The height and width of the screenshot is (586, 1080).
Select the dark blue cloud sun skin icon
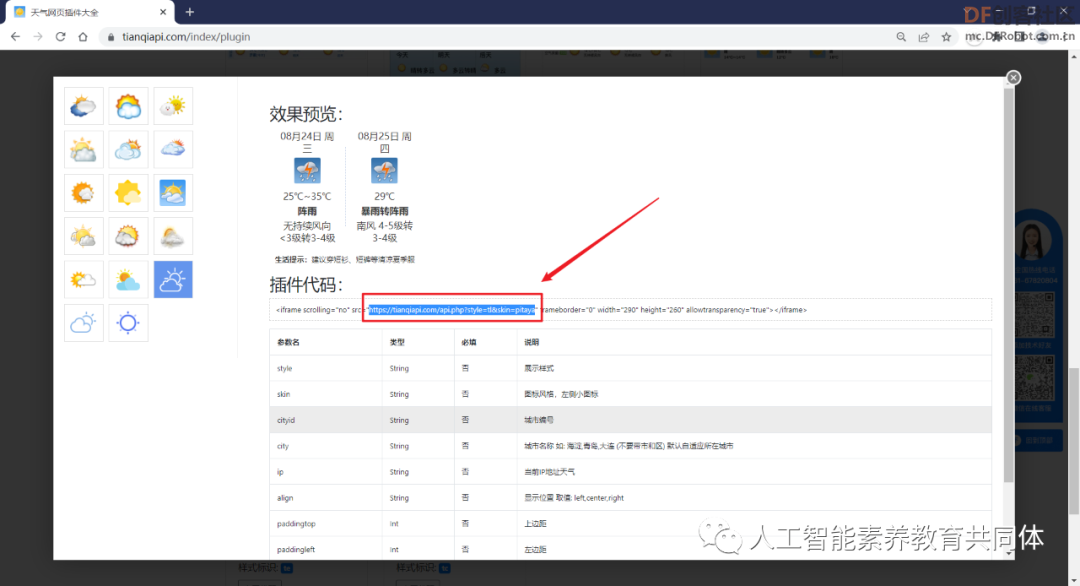click(x=83, y=106)
